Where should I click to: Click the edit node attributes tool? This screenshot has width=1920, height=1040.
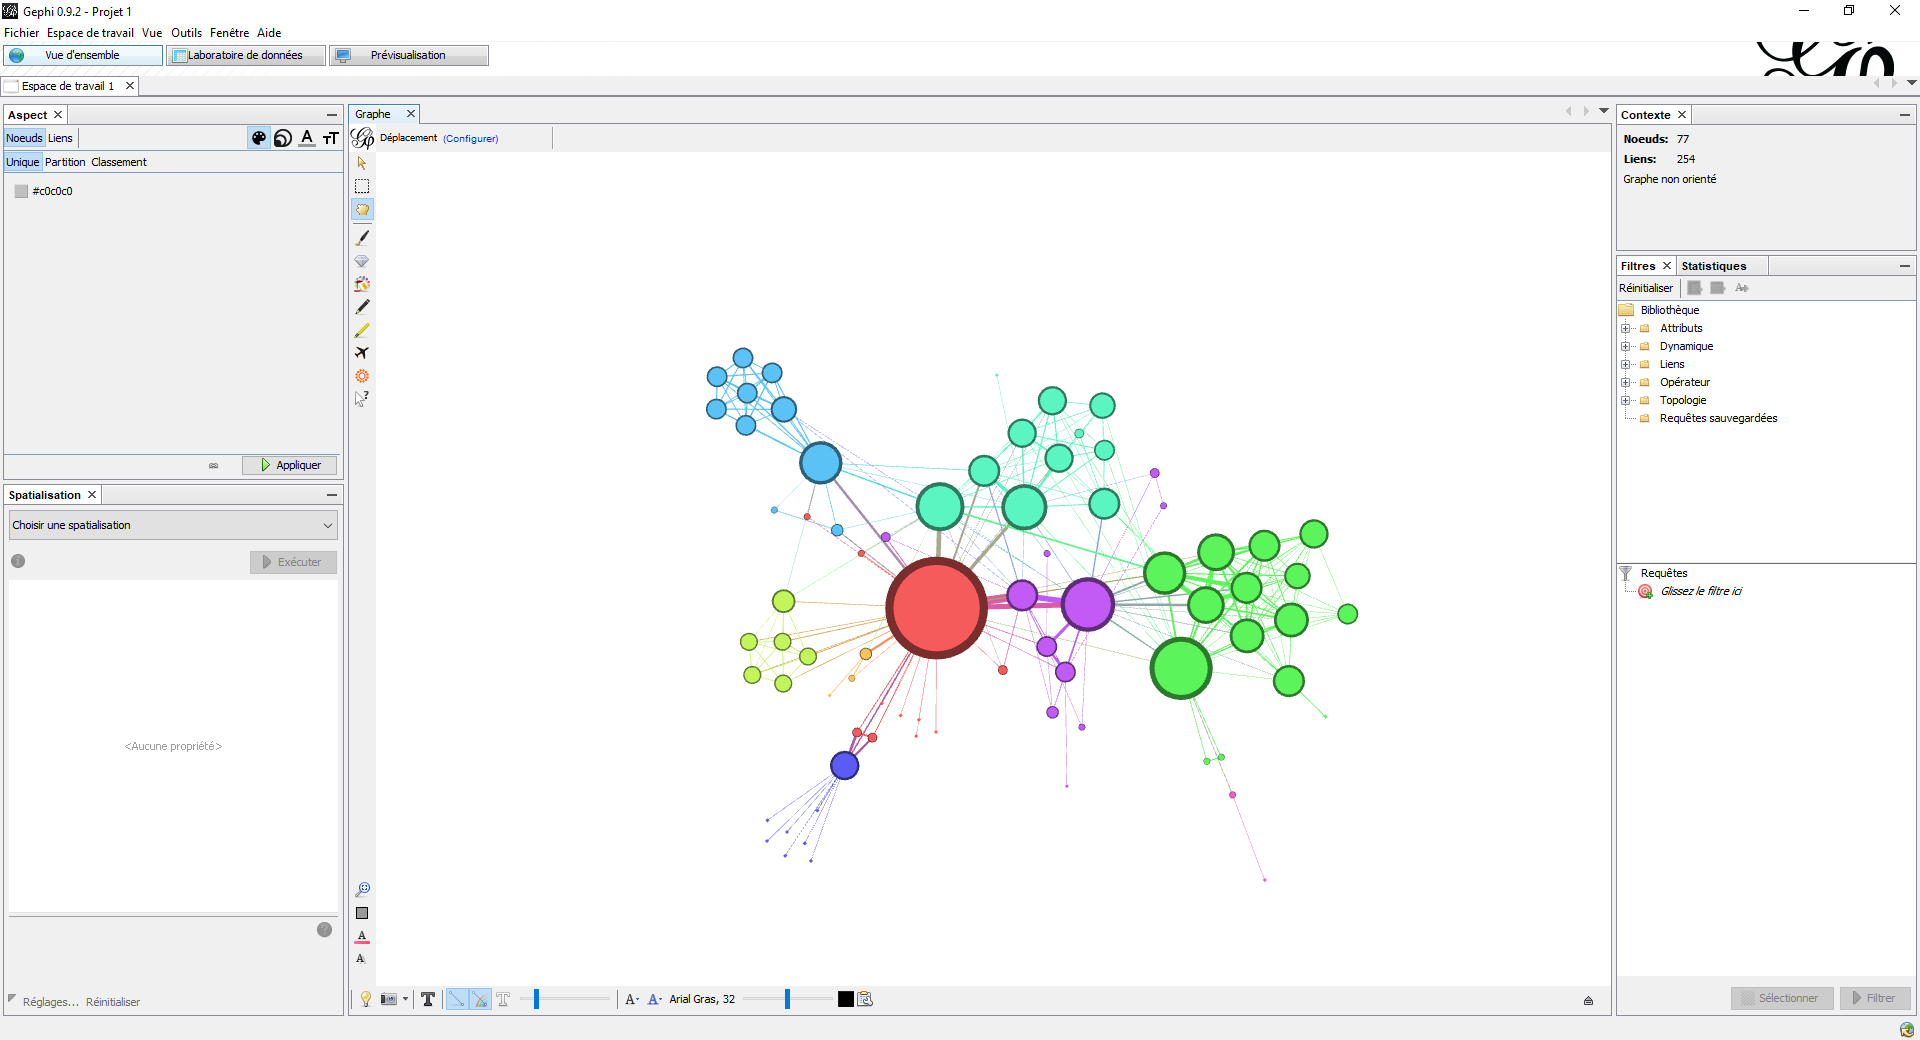pos(362,399)
